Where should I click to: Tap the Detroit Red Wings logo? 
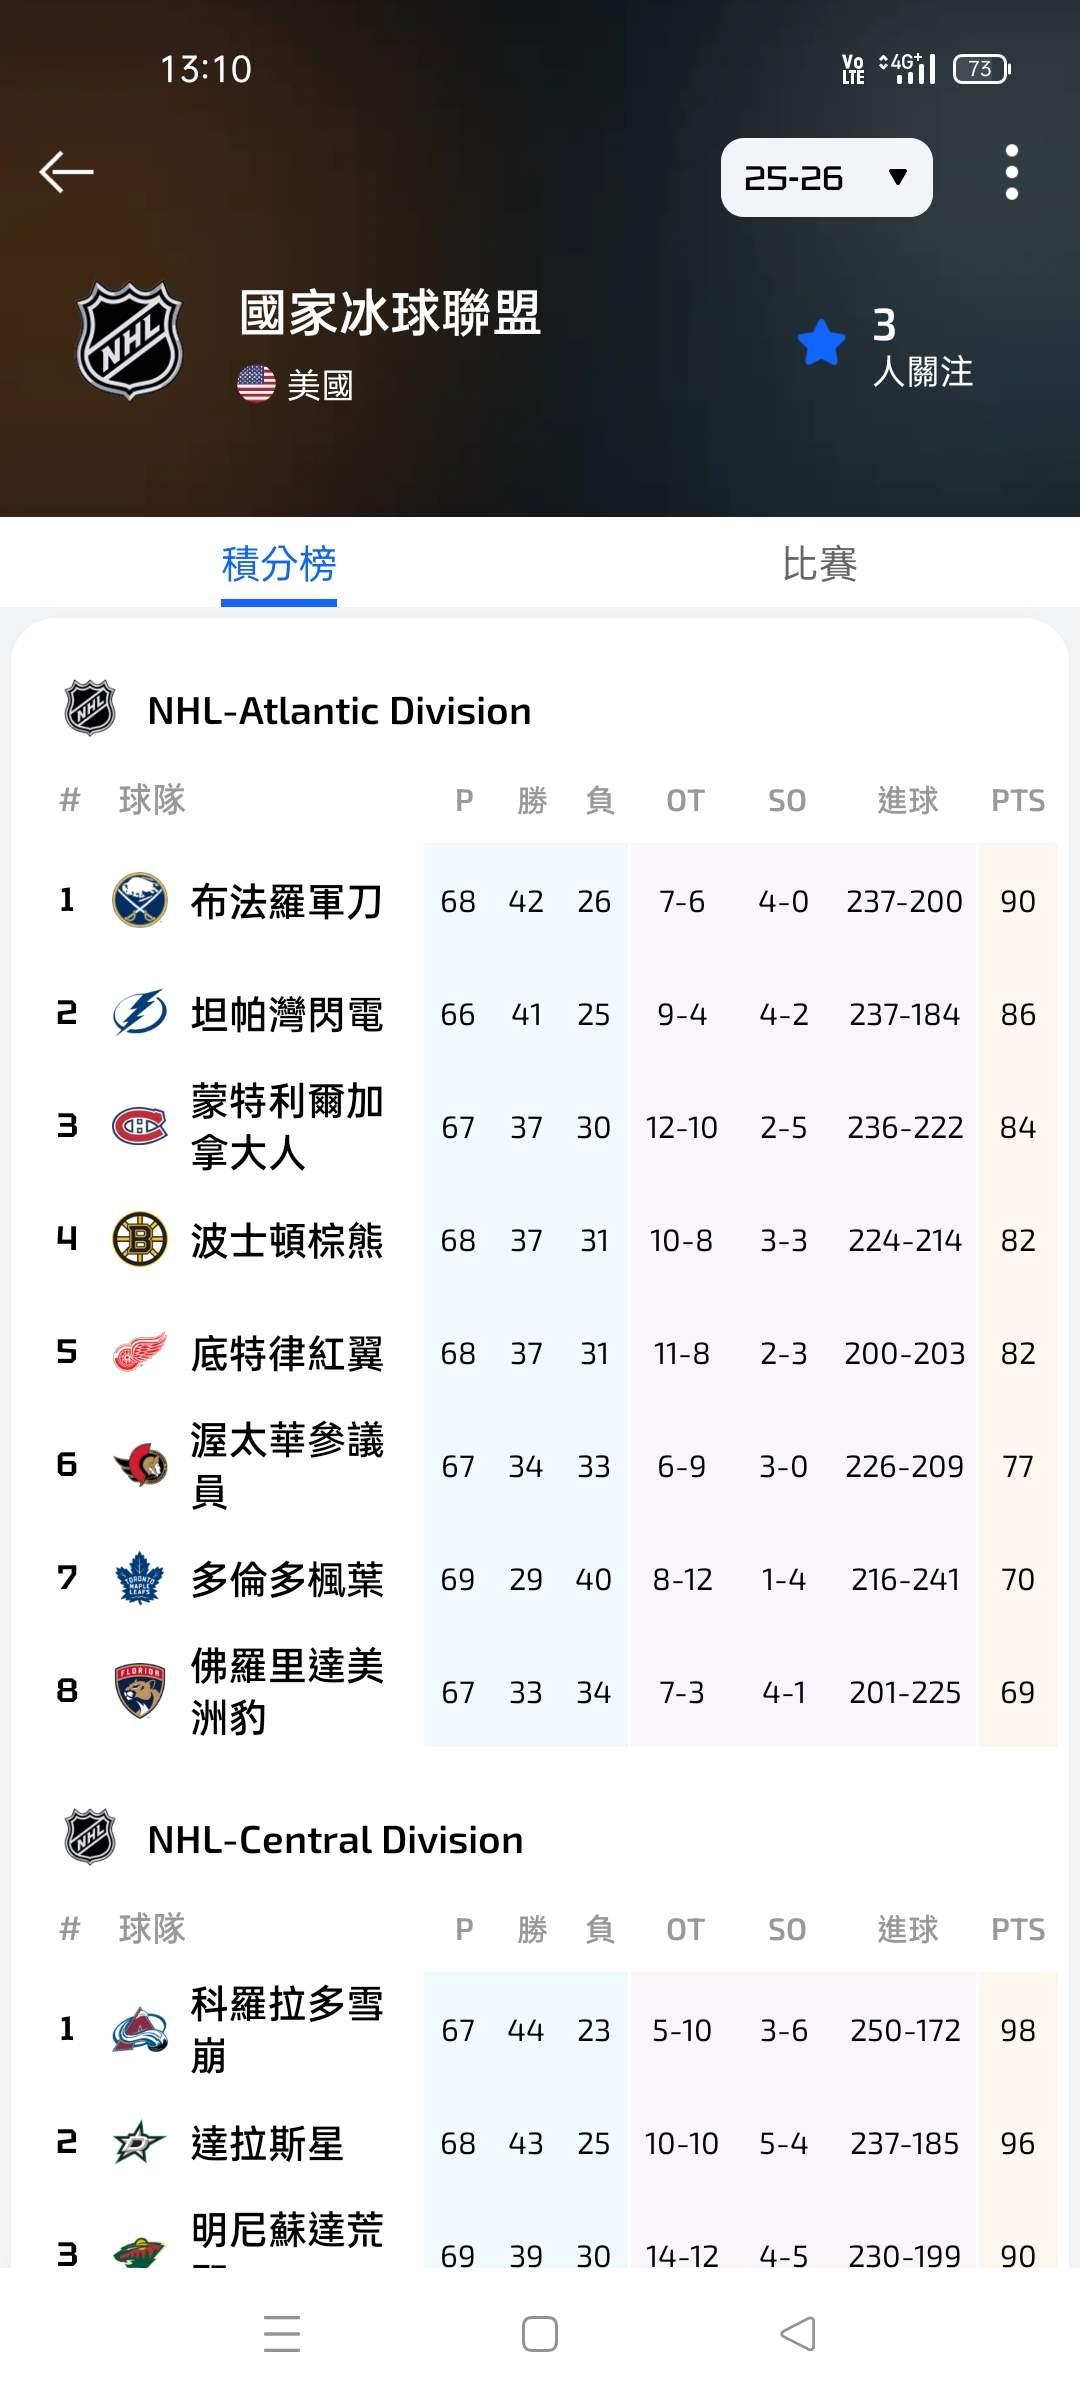[x=139, y=1353]
